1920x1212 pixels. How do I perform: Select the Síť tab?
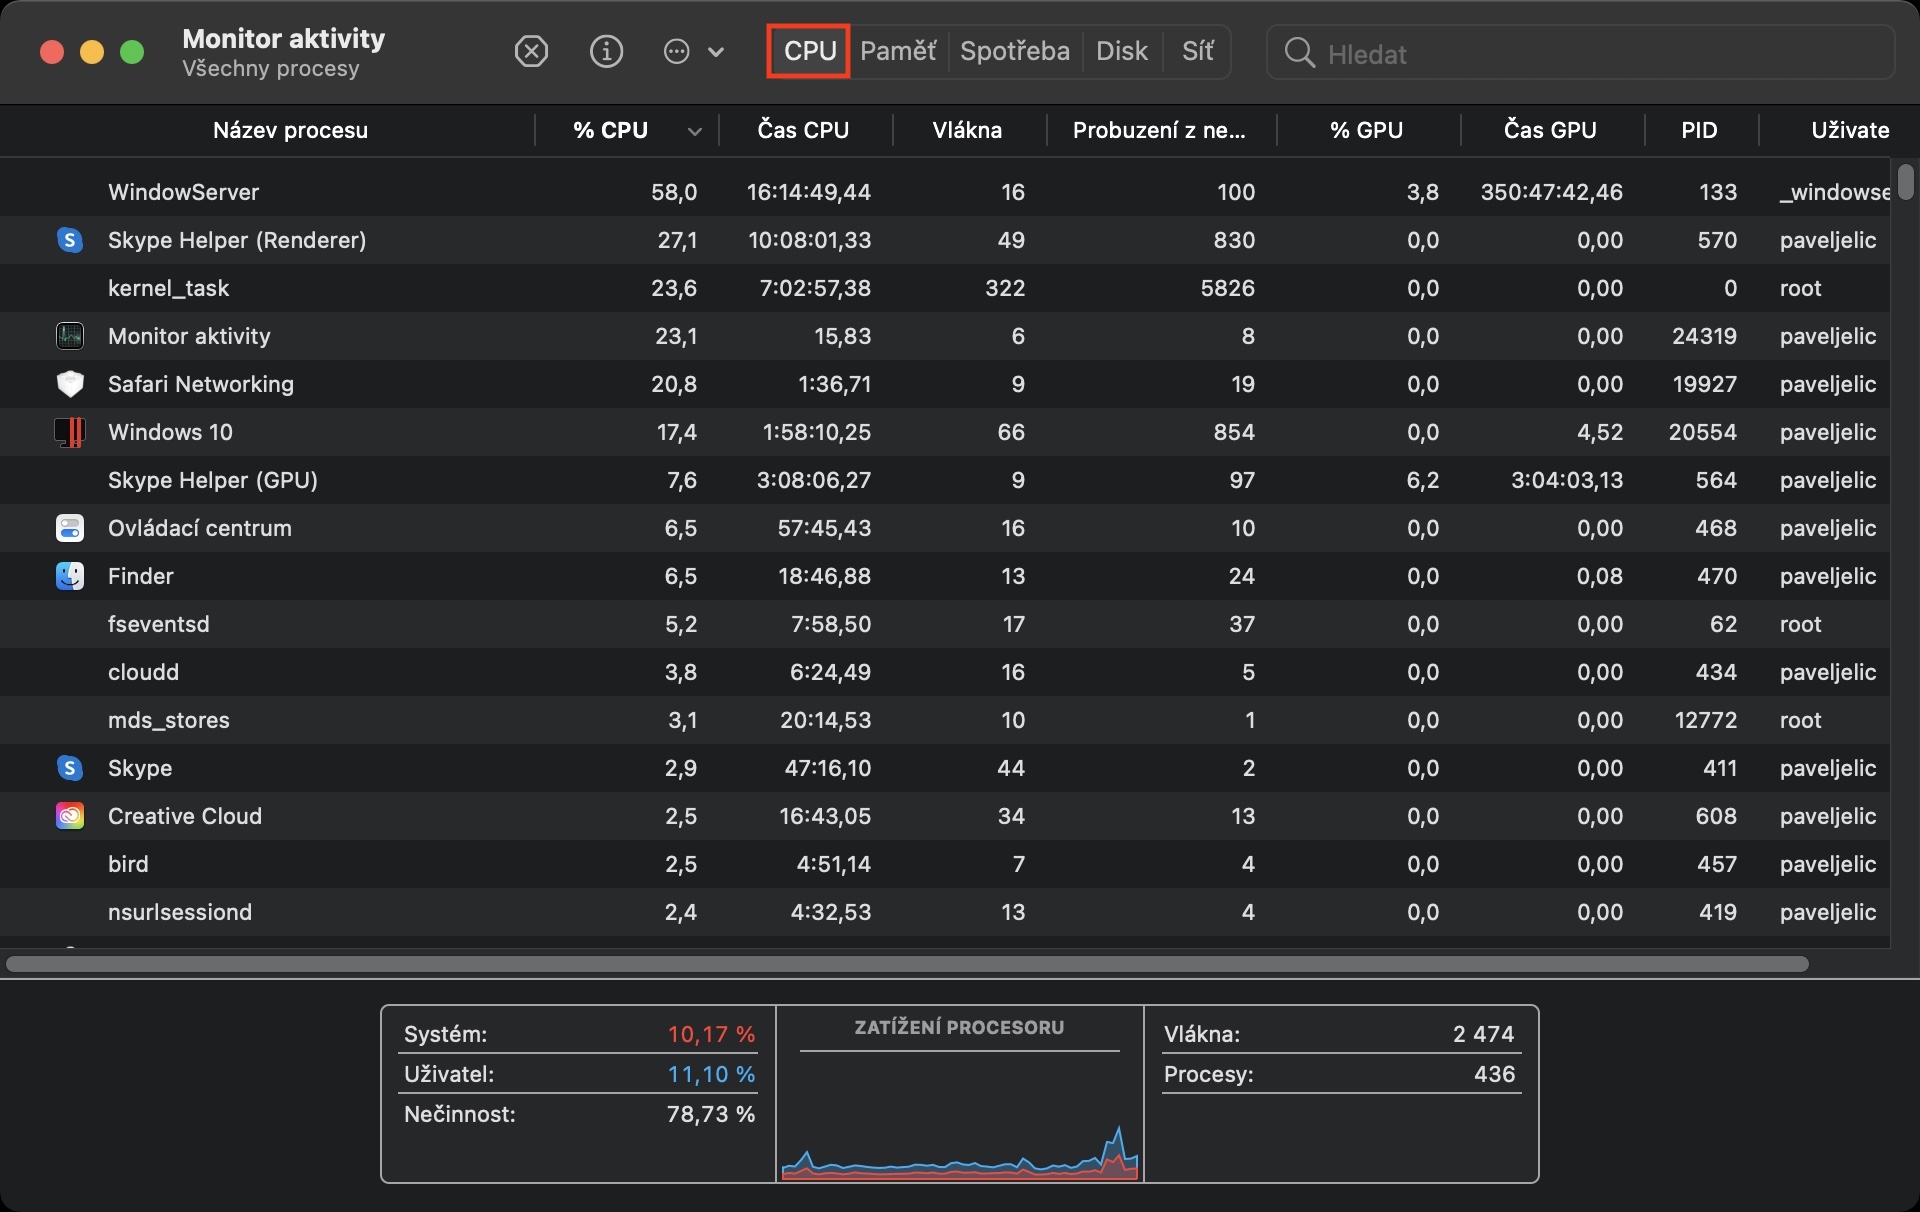pos(1197,51)
